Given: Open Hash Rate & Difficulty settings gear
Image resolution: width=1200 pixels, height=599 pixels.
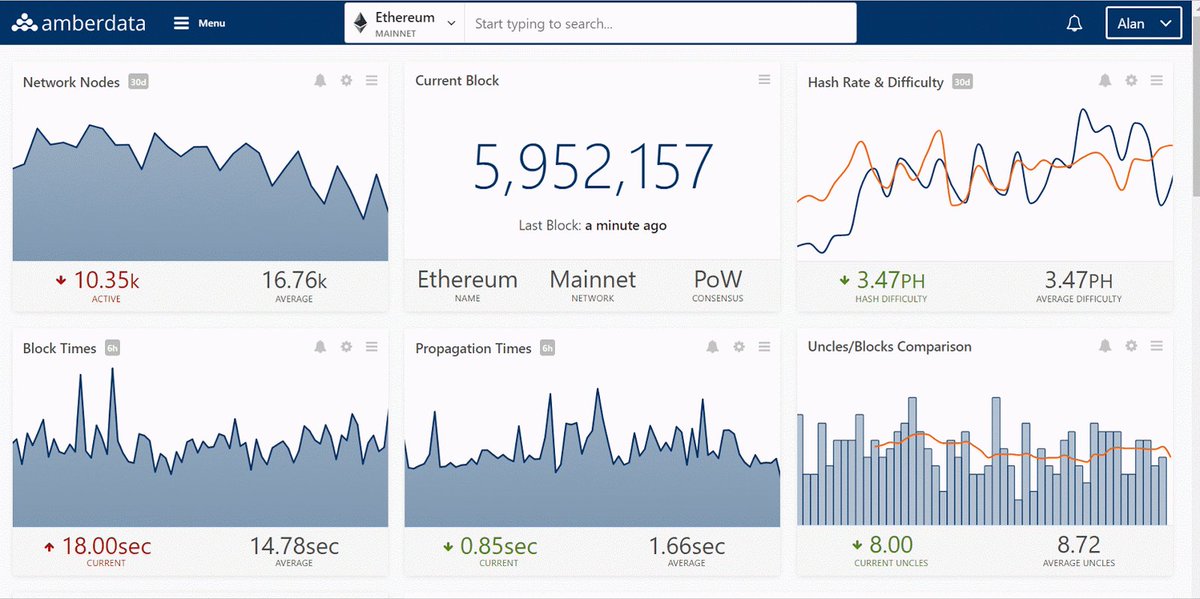Looking at the screenshot, I should coord(1131,81).
